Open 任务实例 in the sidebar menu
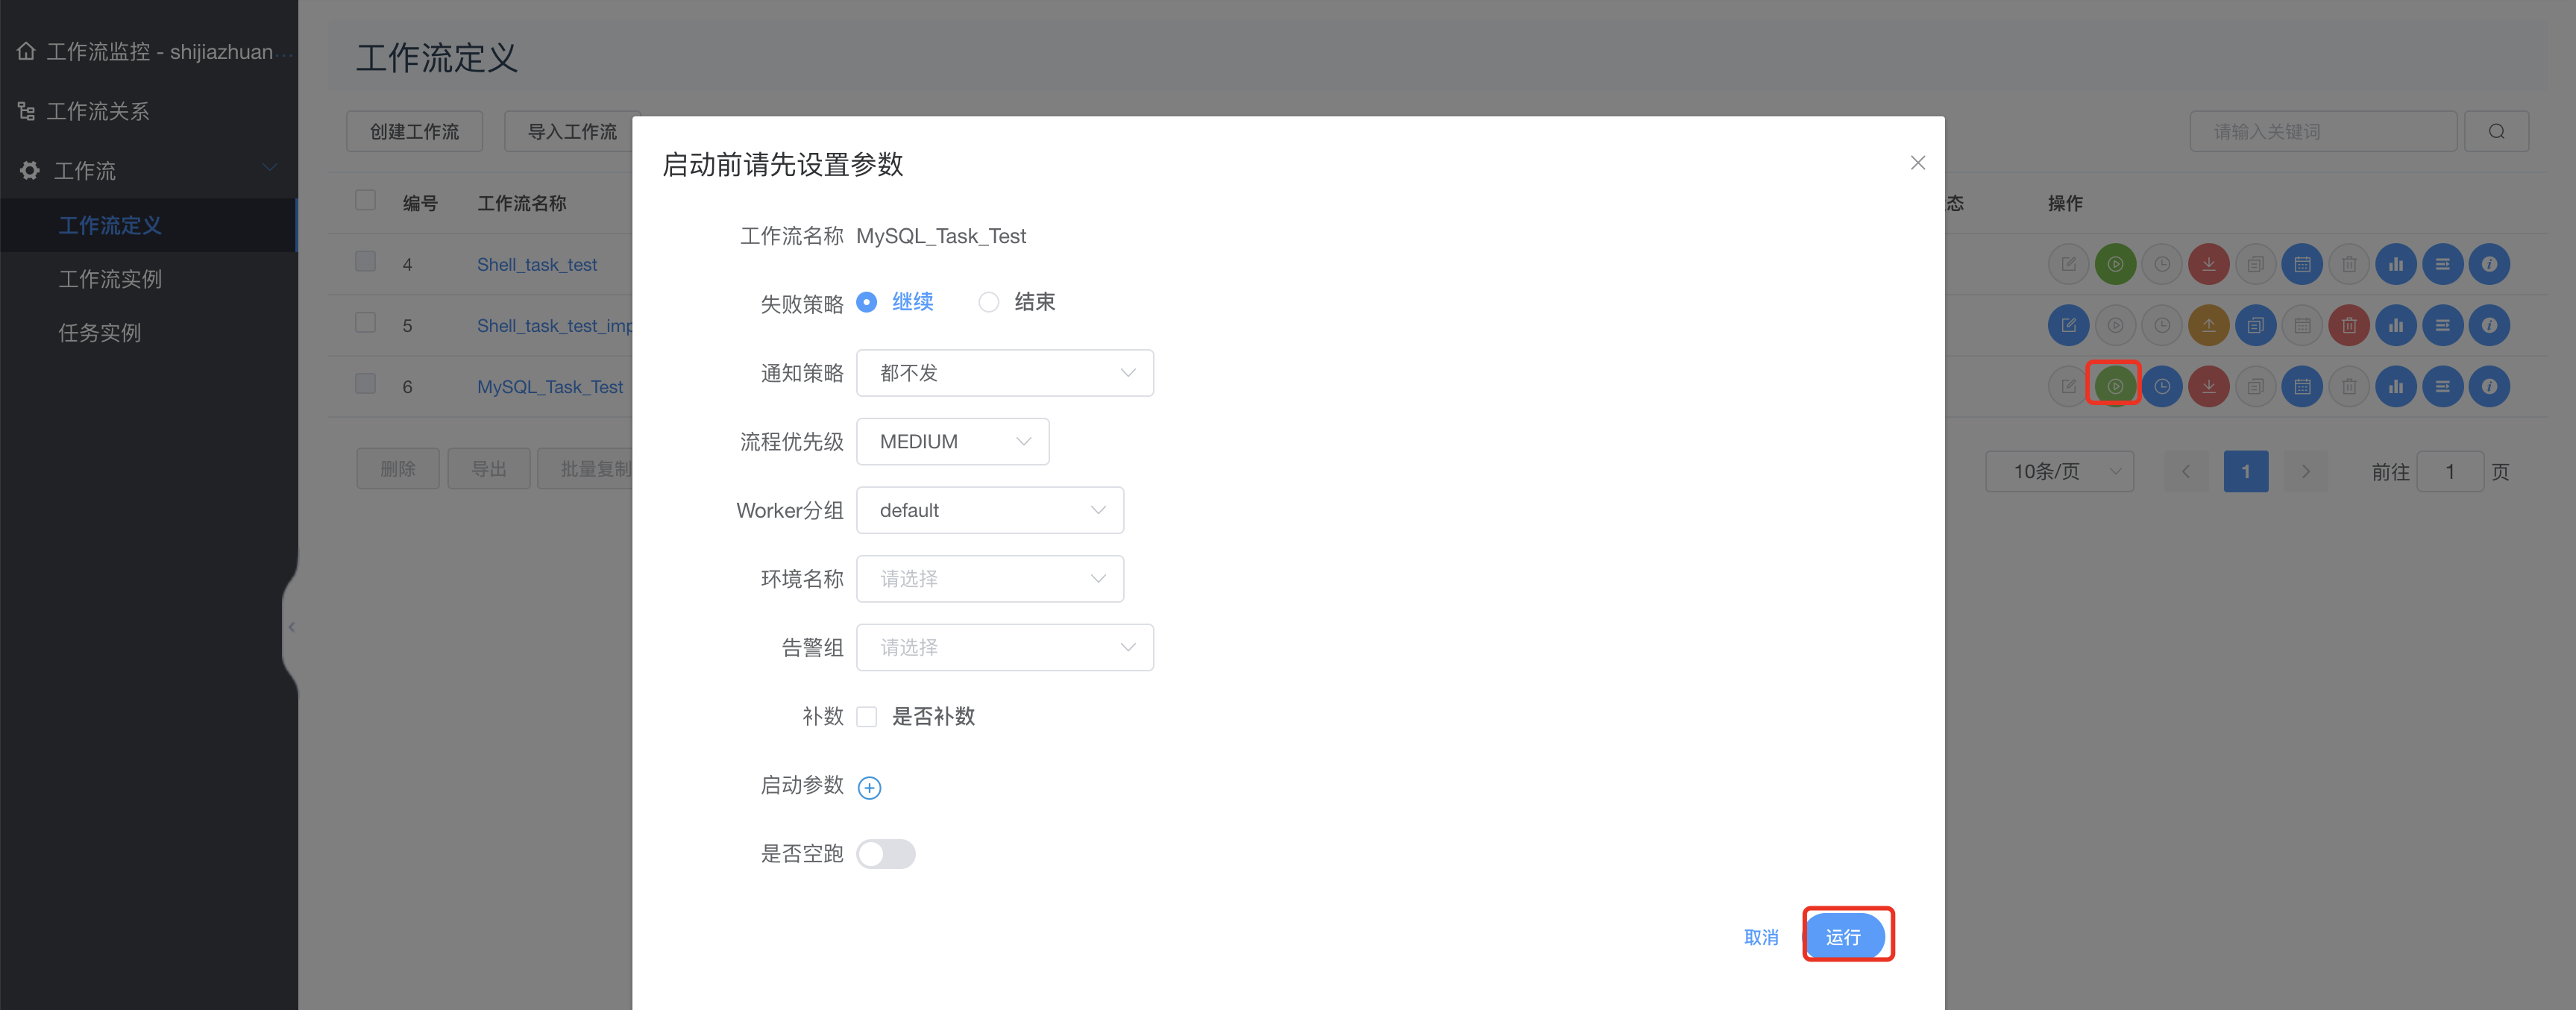The width and height of the screenshot is (2576, 1010). click(x=99, y=333)
